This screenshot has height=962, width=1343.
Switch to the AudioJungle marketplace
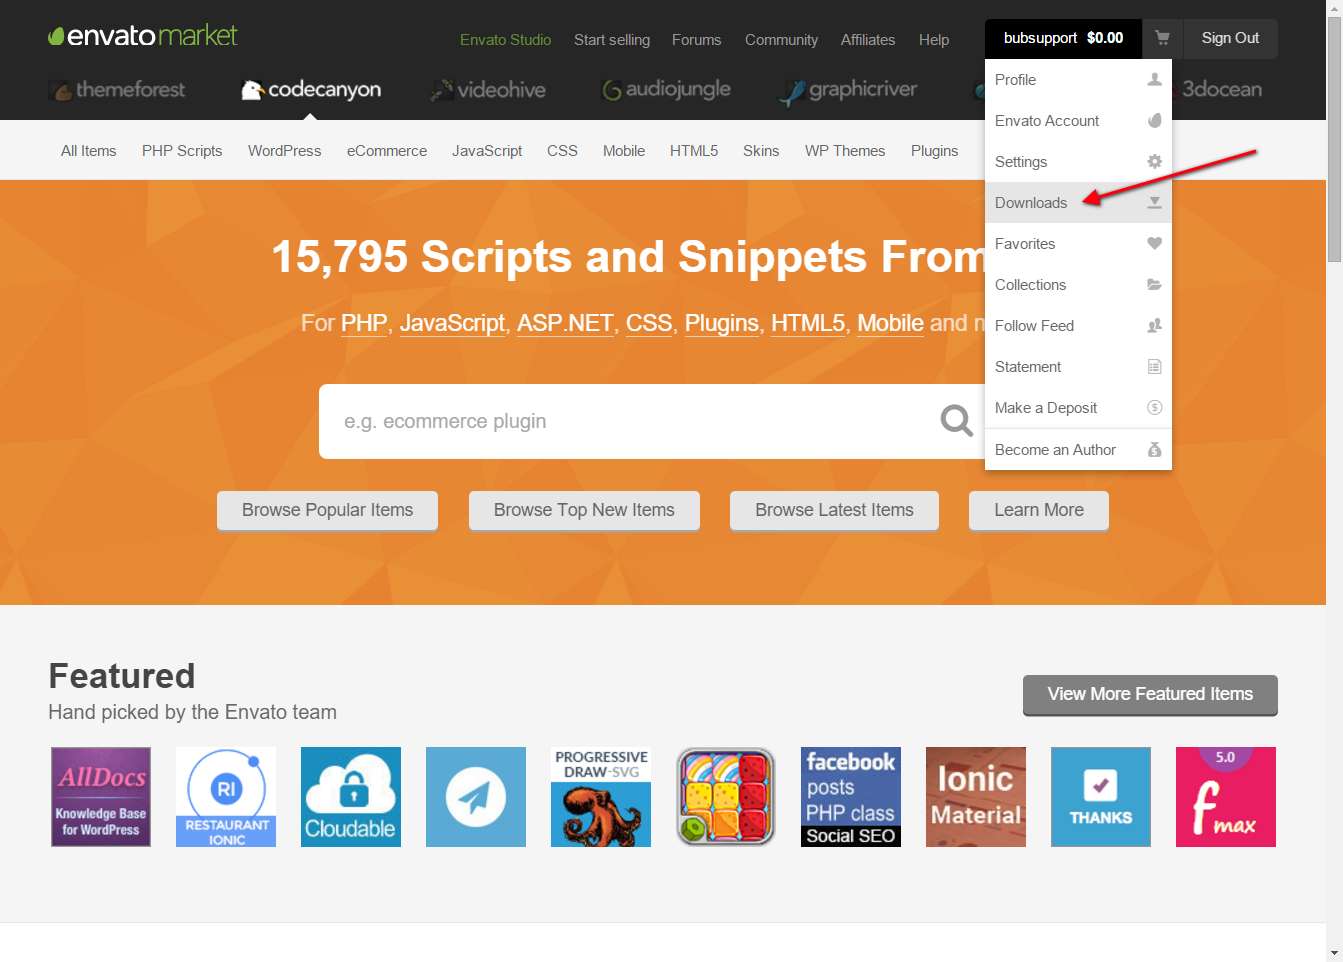tap(666, 90)
